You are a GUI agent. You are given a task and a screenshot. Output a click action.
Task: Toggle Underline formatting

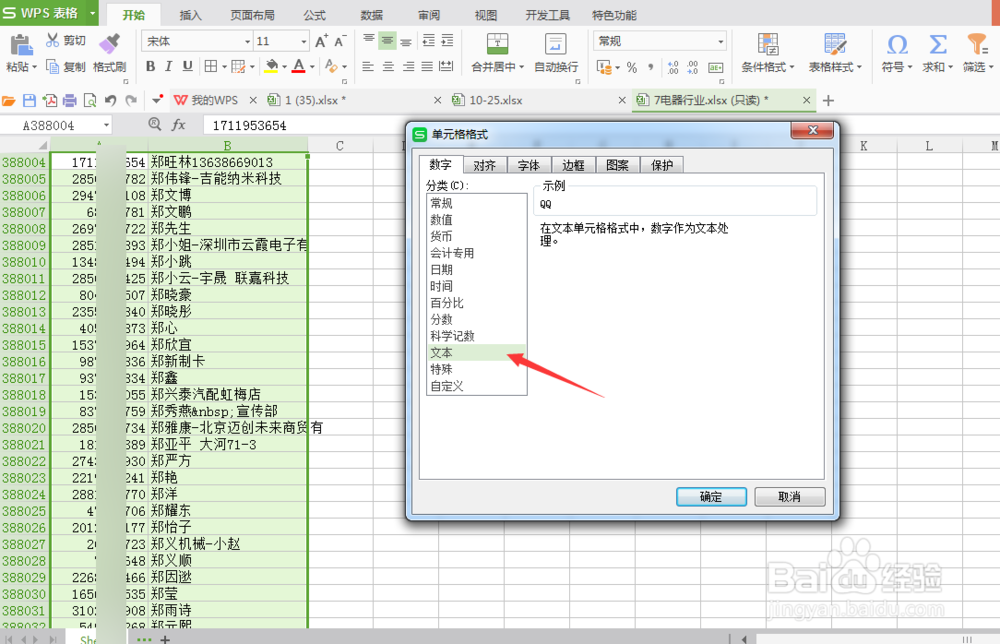[x=188, y=66]
